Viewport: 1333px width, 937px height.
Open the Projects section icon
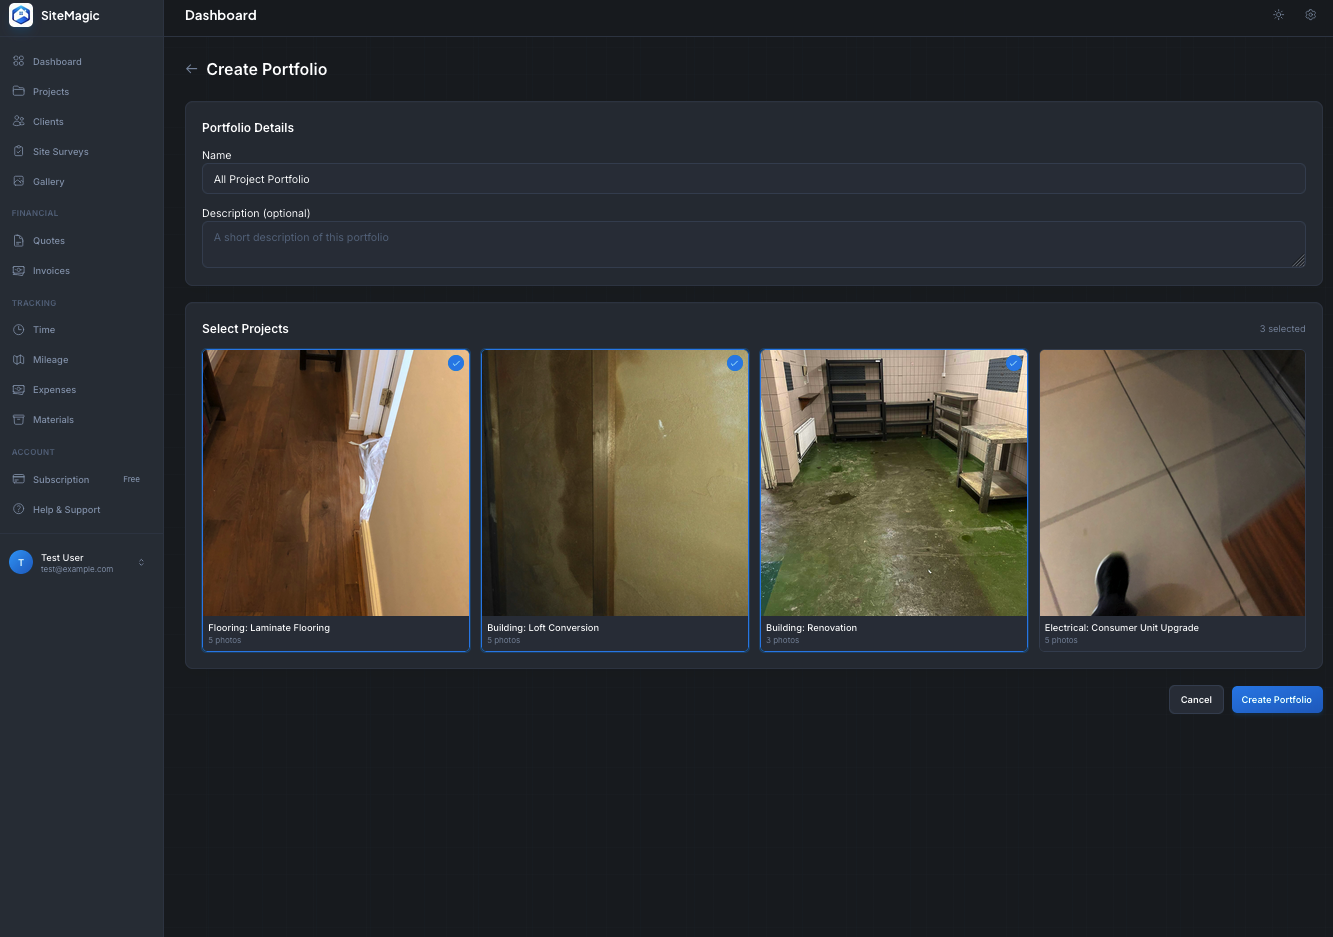click(x=17, y=91)
